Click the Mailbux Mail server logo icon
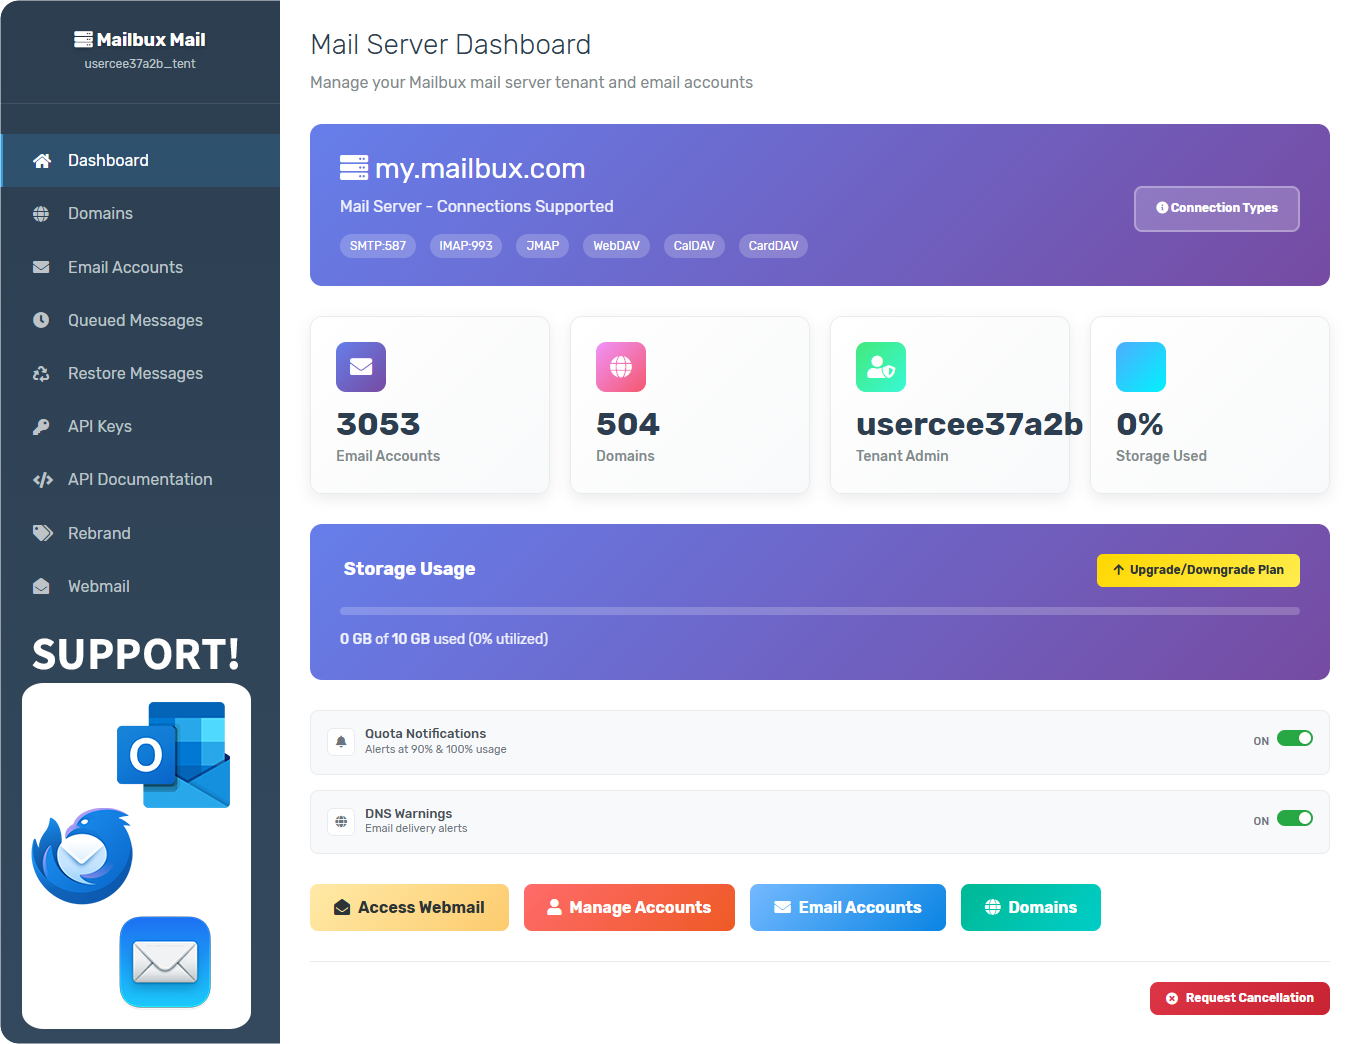1360x1044 pixels. pyautogui.click(x=83, y=40)
